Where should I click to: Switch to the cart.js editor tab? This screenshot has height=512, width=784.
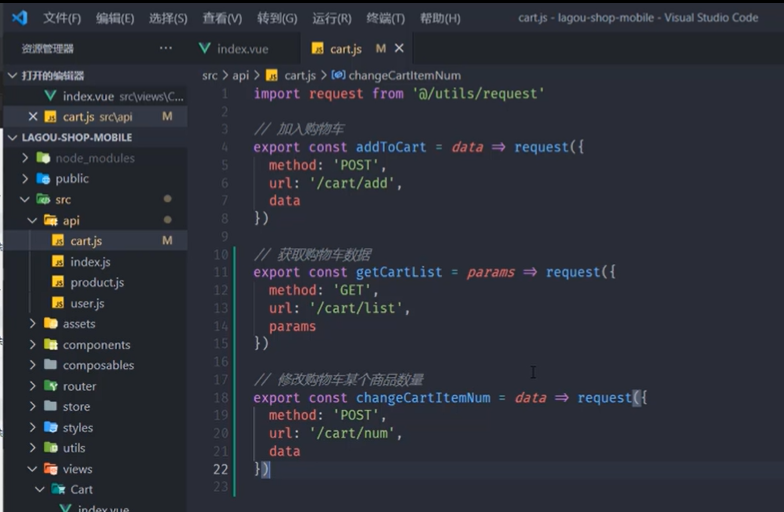(345, 48)
